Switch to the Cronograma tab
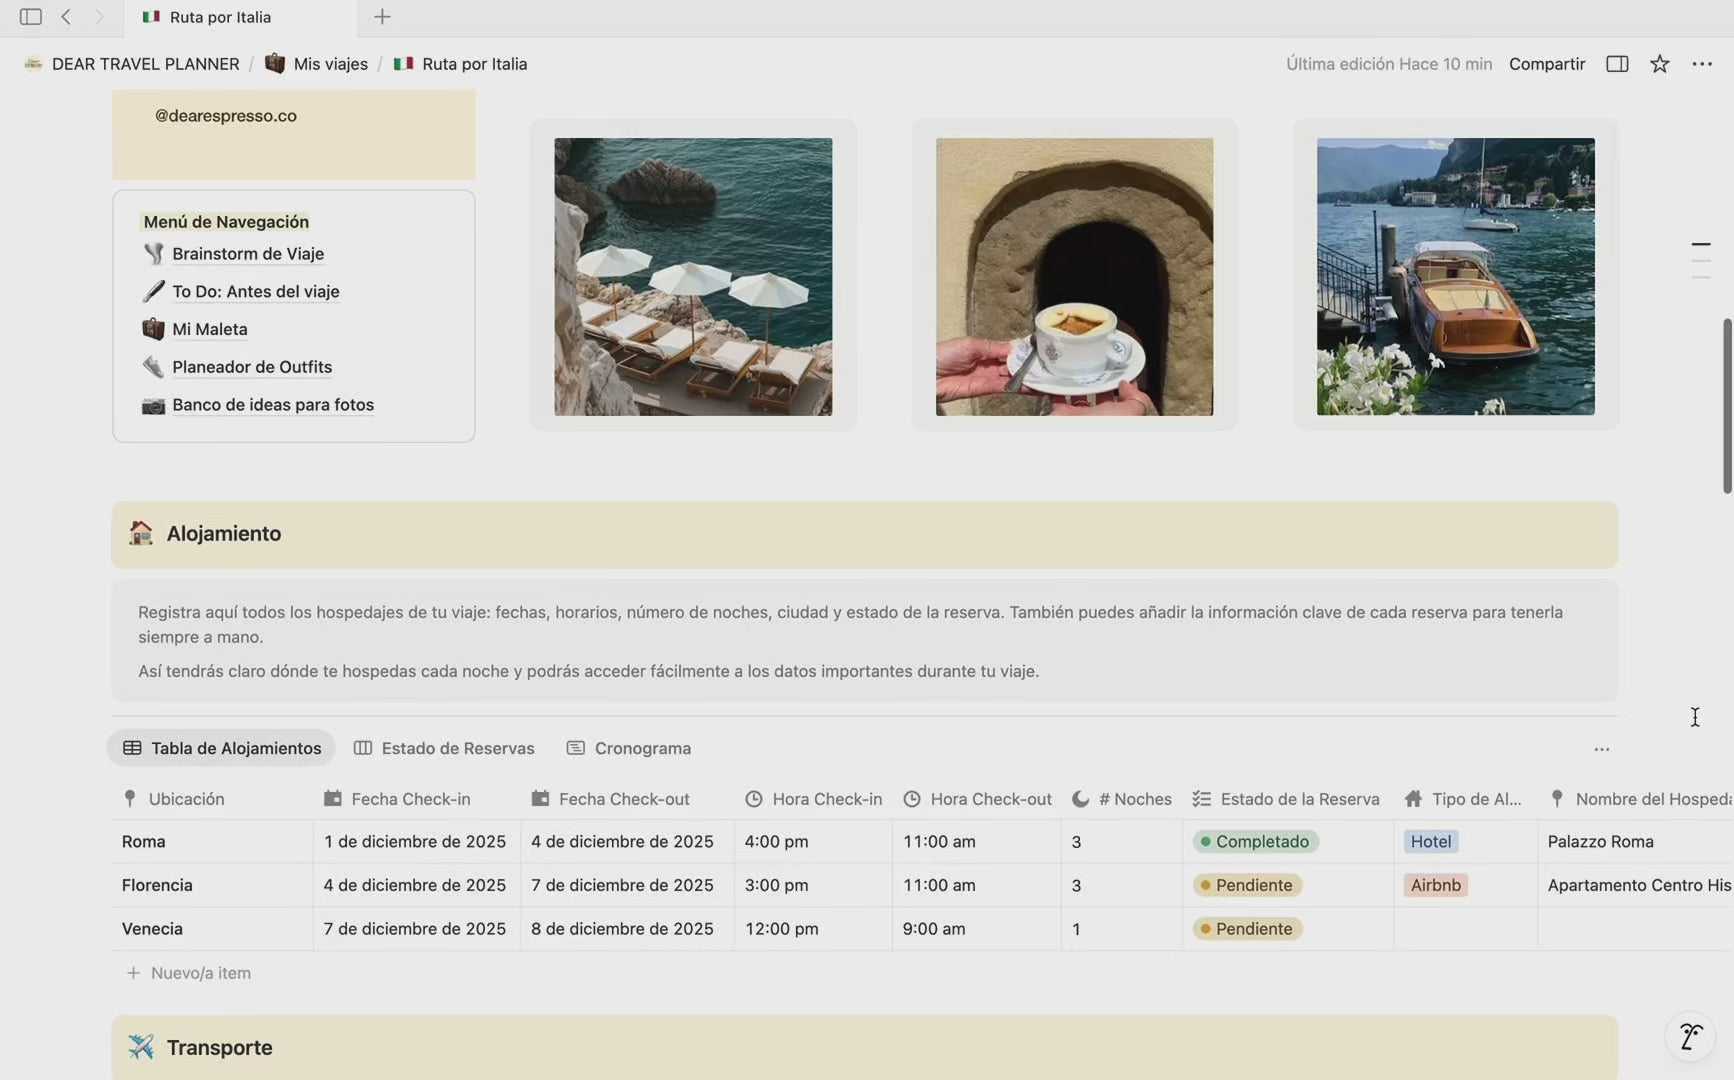 pos(629,748)
